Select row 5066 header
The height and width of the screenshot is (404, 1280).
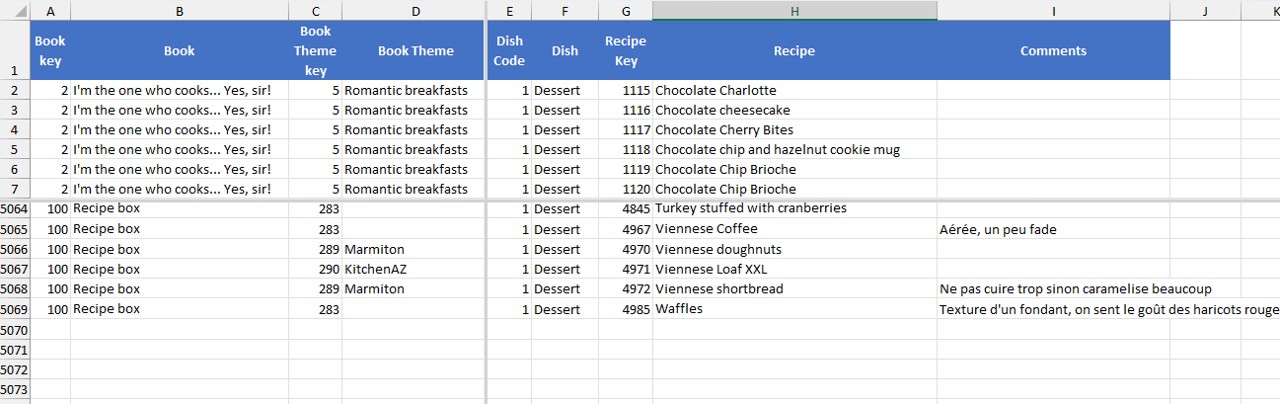pyautogui.click(x=15, y=249)
